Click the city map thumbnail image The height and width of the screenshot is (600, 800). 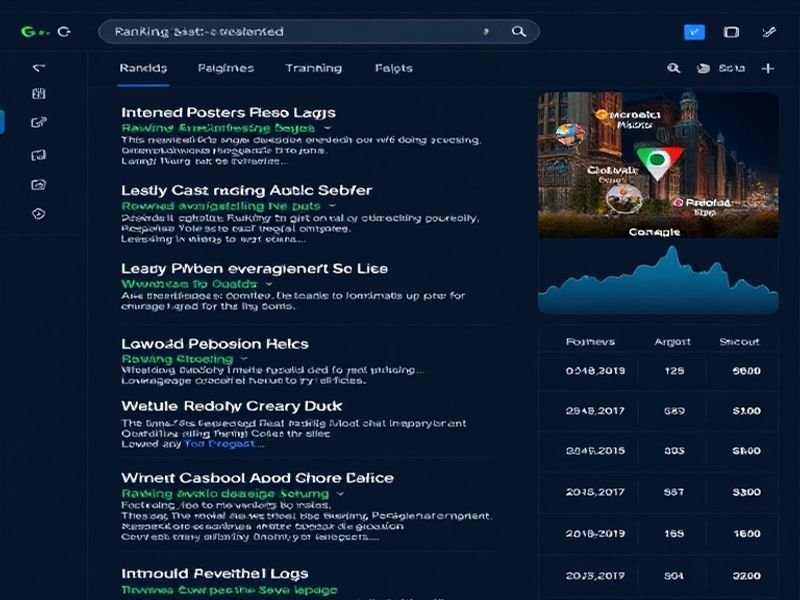coord(658,165)
